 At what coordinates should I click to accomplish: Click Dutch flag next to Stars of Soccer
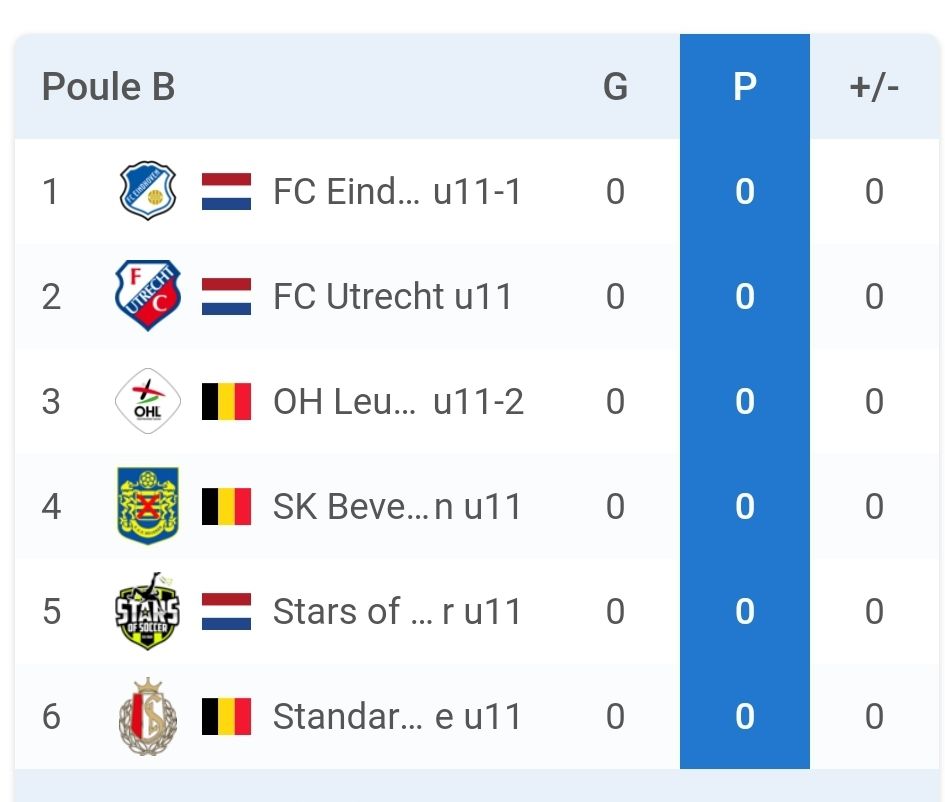pyautogui.click(x=226, y=611)
